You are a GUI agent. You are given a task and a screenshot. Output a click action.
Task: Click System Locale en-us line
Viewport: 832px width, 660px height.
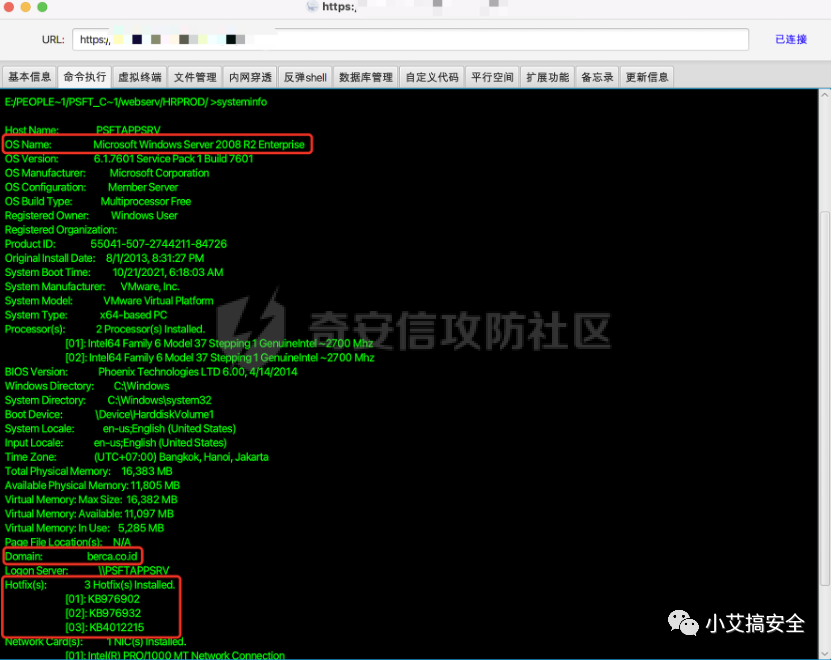point(120,429)
